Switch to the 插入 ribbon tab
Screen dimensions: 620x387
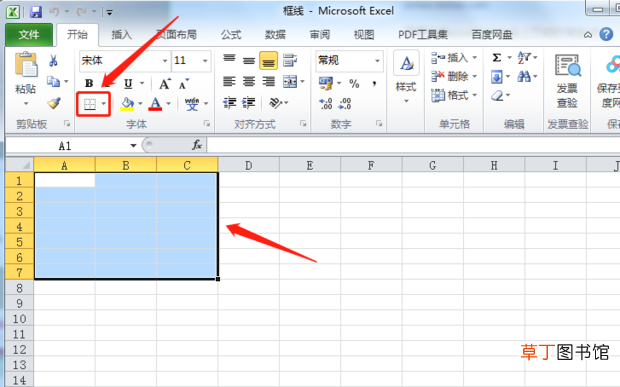[x=121, y=35]
